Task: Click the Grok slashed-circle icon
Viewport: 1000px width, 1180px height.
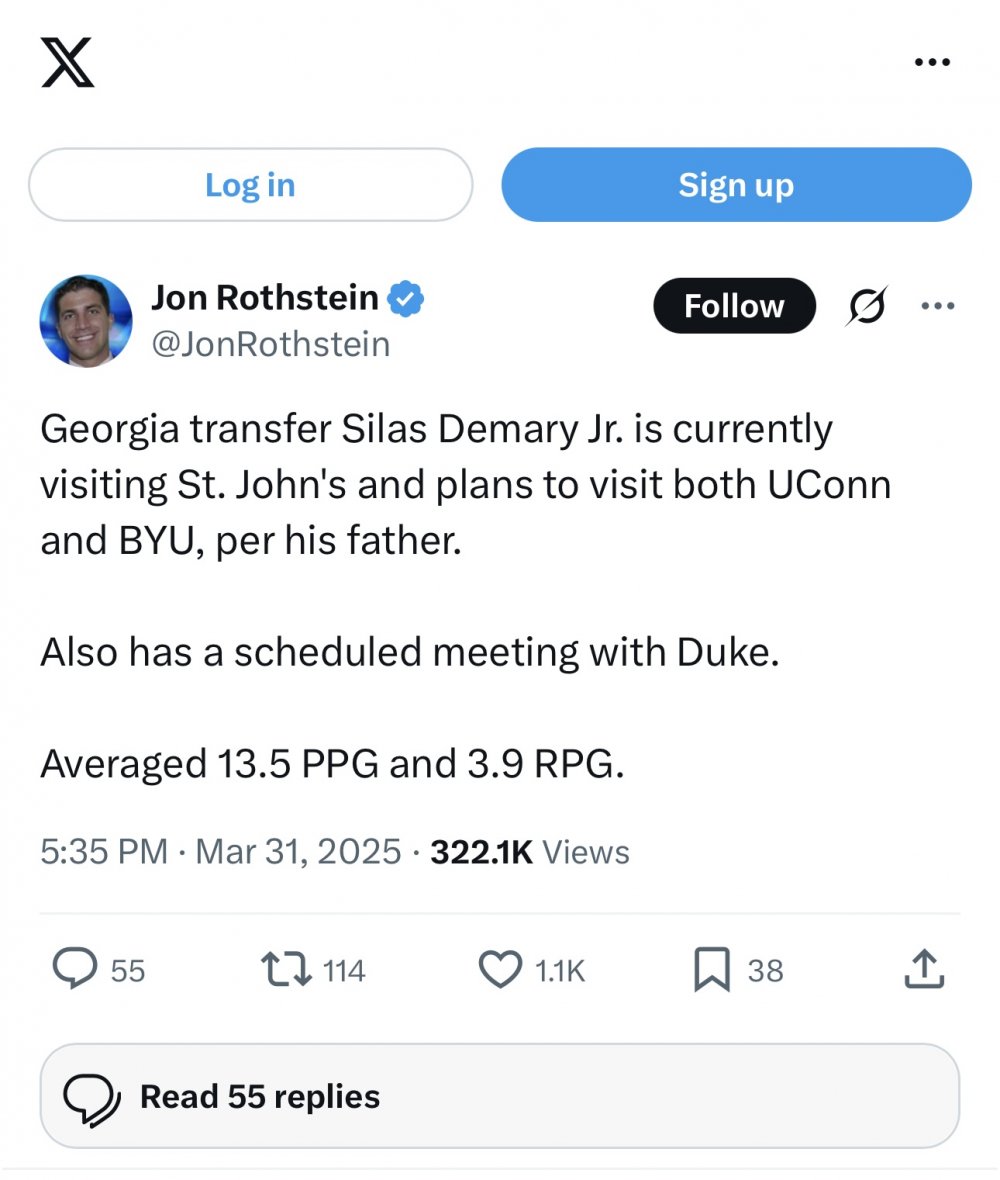Action: 865,307
